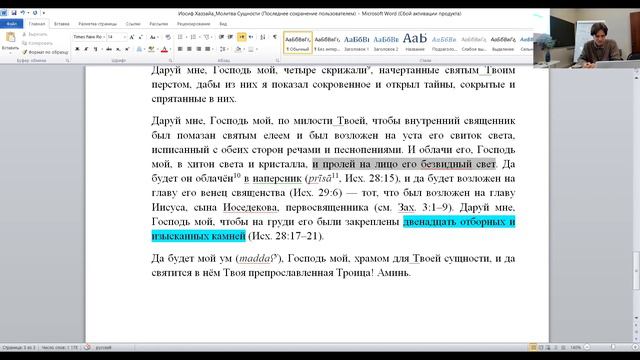Justify the paragraph text
This screenshot has height=360, width=640.
point(207,49)
